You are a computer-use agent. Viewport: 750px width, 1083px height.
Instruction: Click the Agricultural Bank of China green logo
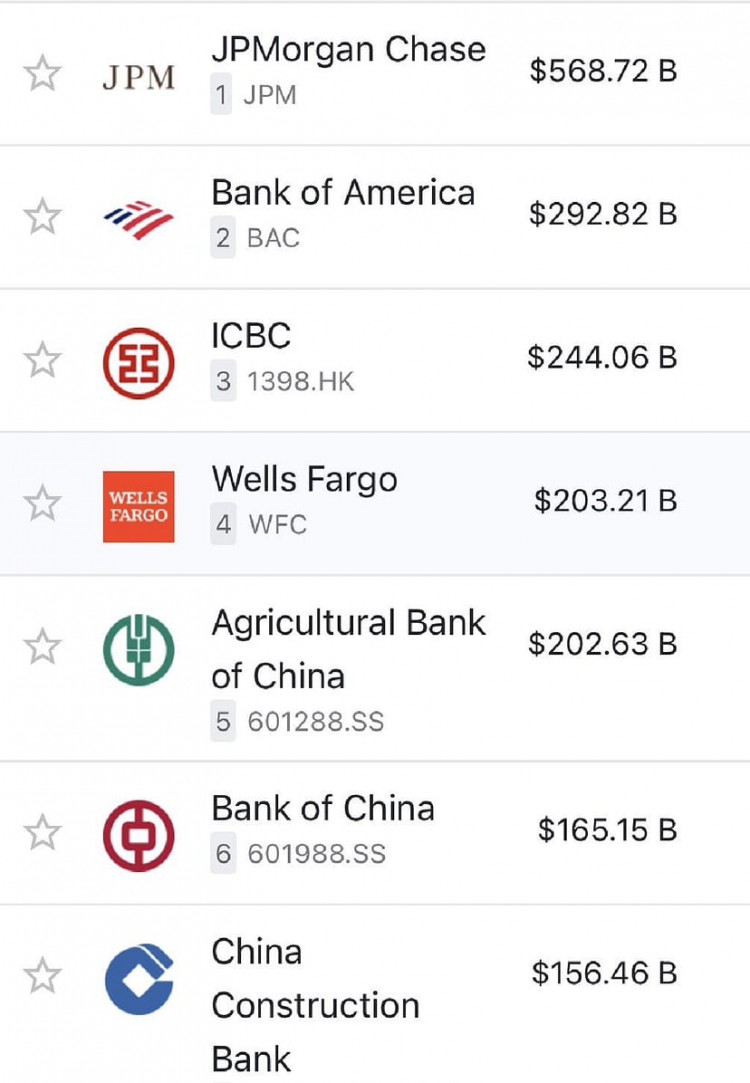(138, 649)
